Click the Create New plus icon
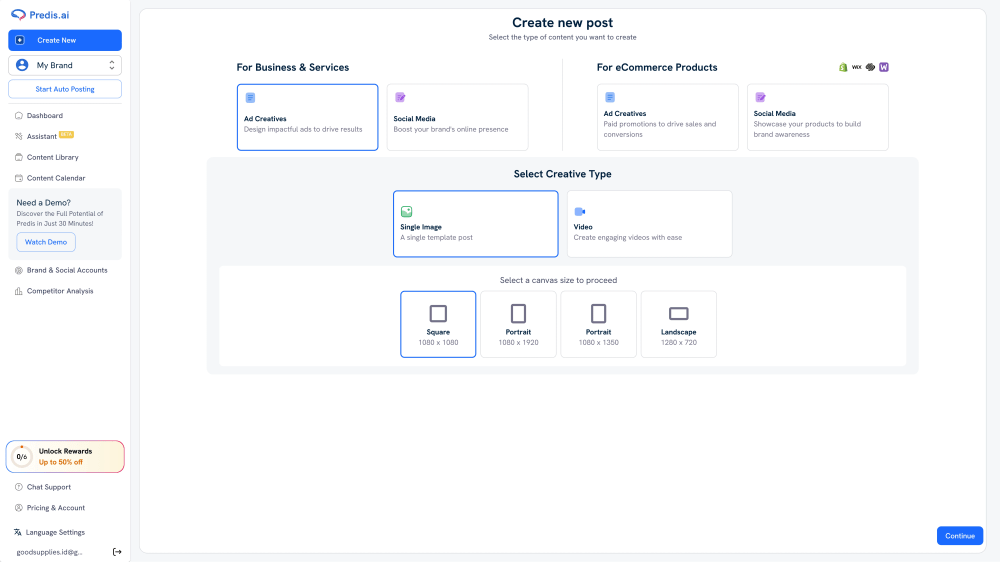This screenshot has height=562, width=1000. [20, 40]
